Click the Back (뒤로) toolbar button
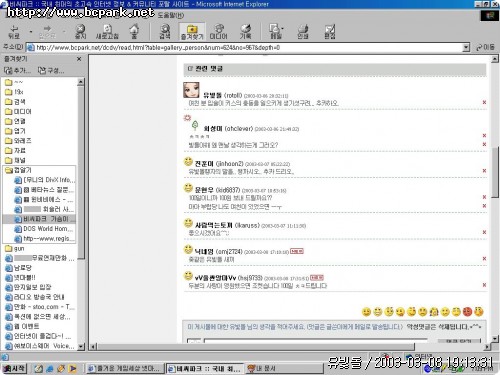The width and height of the screenshot is (500, 375). pos(14,32)
